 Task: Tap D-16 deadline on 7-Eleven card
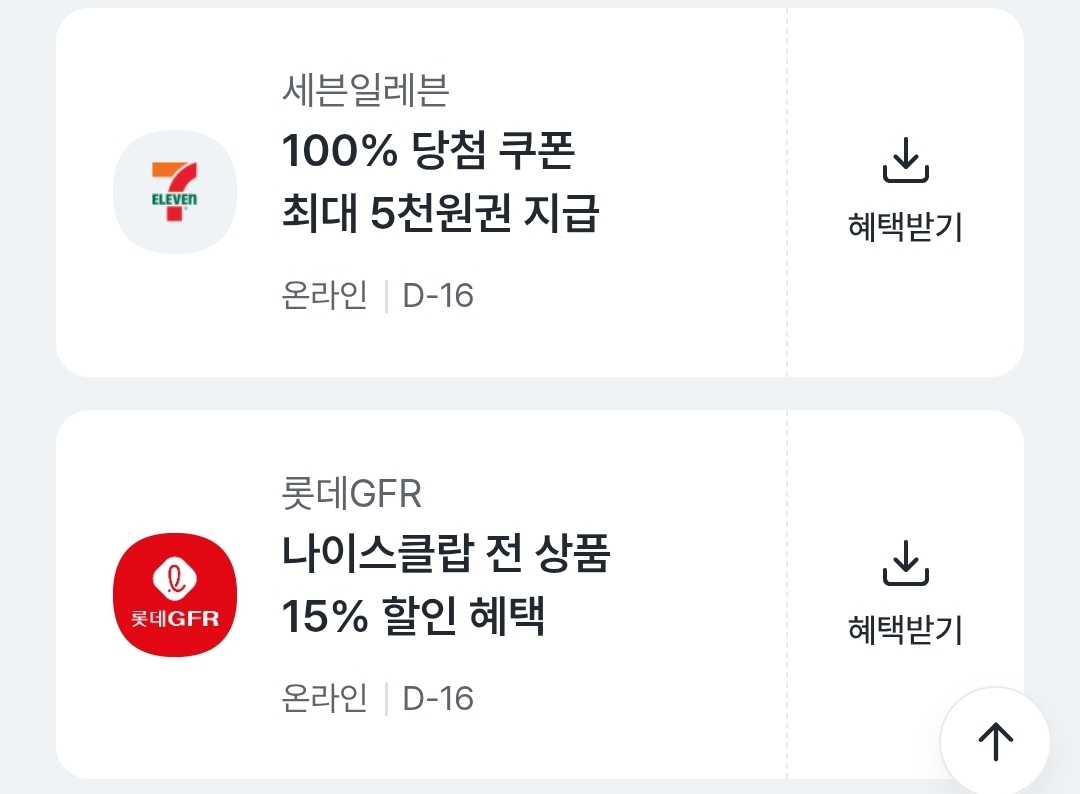(438, 296)
